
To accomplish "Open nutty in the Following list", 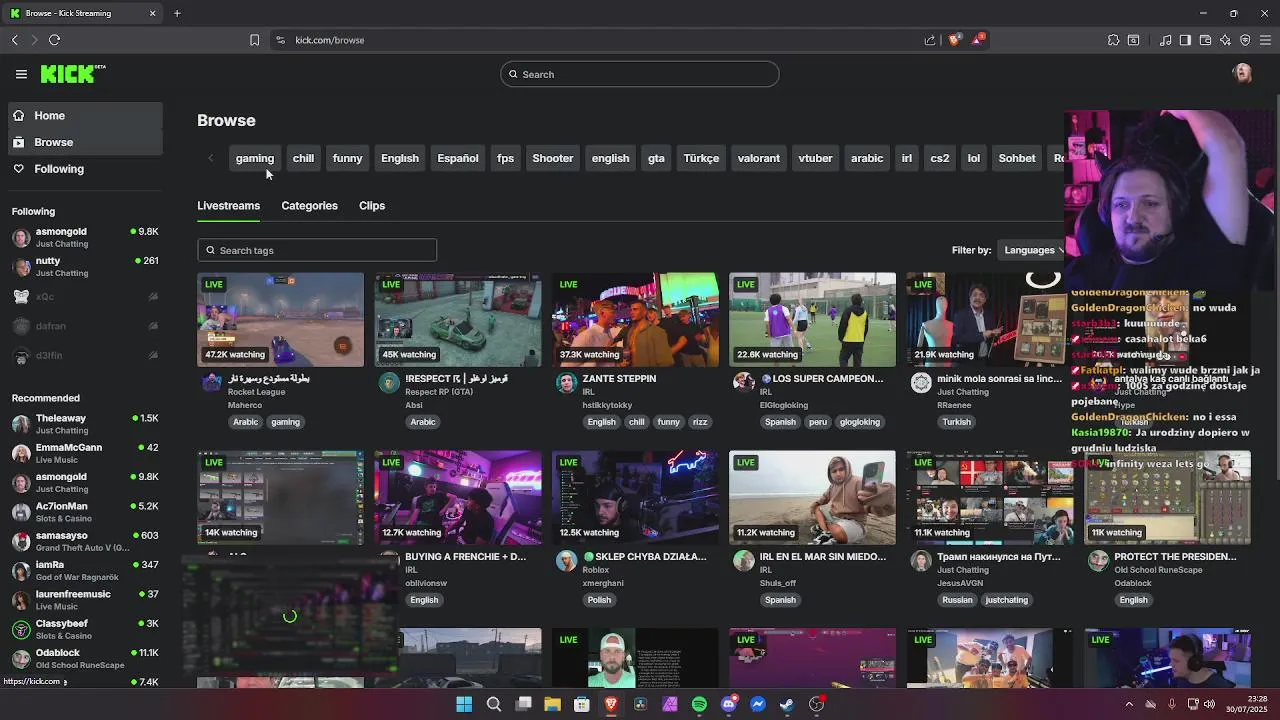I will point(85,266).
